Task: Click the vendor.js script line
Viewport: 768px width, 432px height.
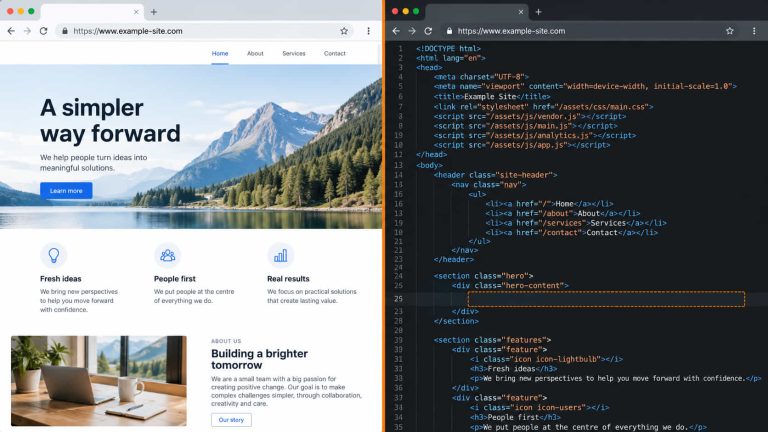Action: pyautogui.click(x=529, y=116)
